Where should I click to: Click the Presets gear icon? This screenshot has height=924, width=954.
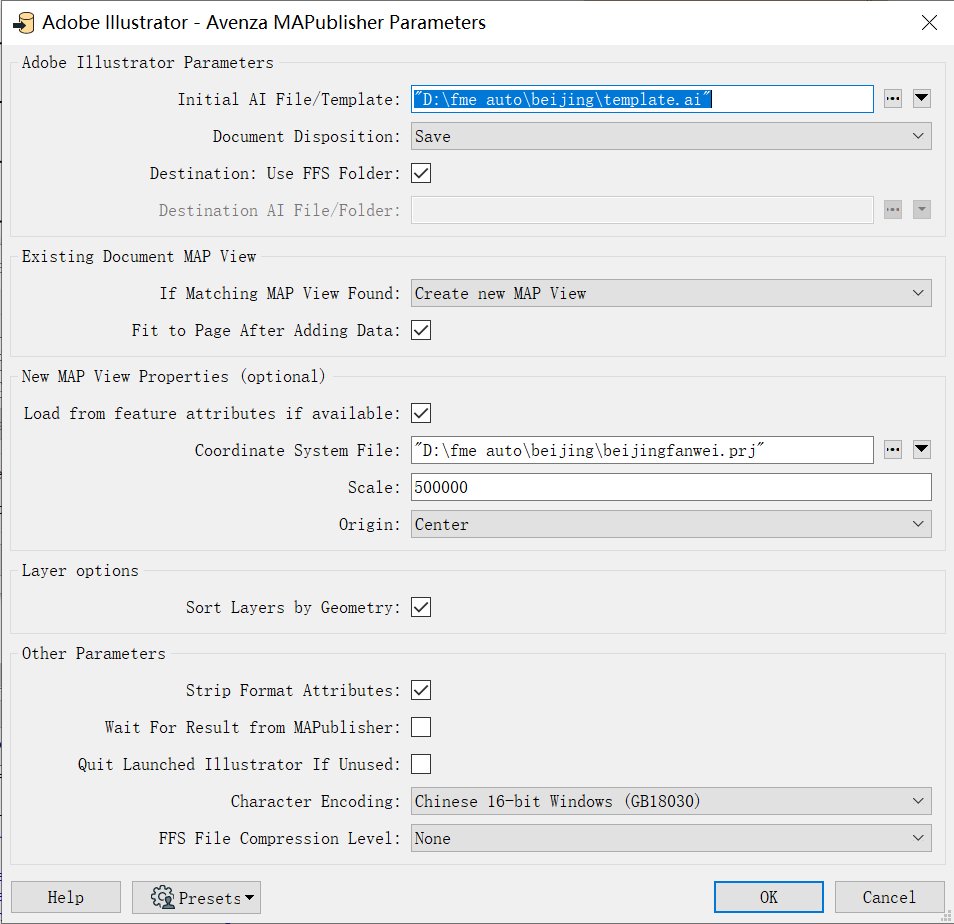(163, 897)
